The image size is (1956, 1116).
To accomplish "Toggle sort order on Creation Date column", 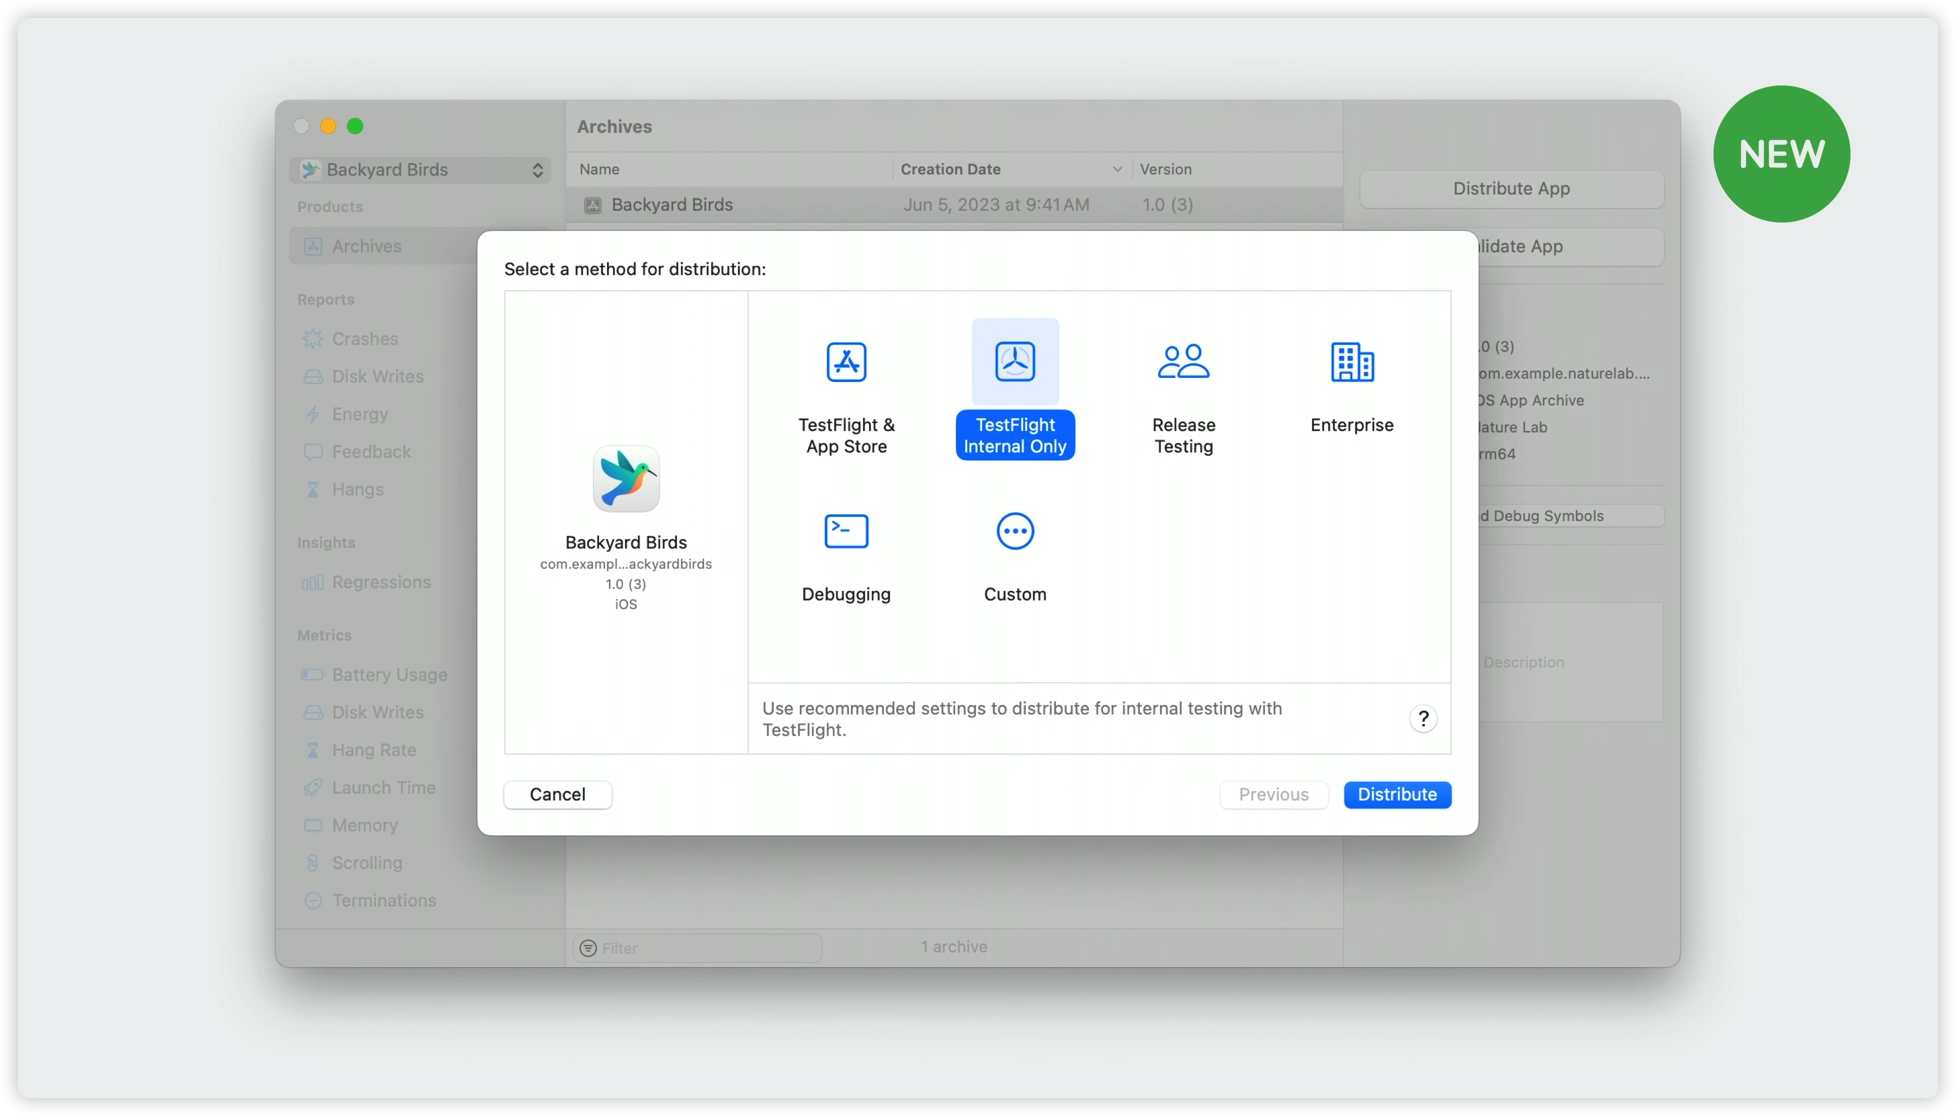I will tap(1011, 169).
